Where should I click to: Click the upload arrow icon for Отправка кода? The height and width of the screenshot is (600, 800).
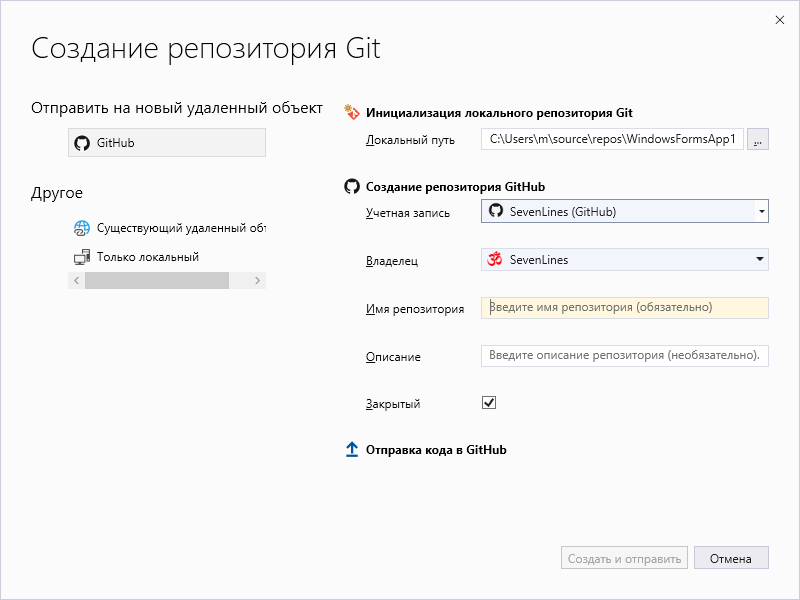[352, 449]
